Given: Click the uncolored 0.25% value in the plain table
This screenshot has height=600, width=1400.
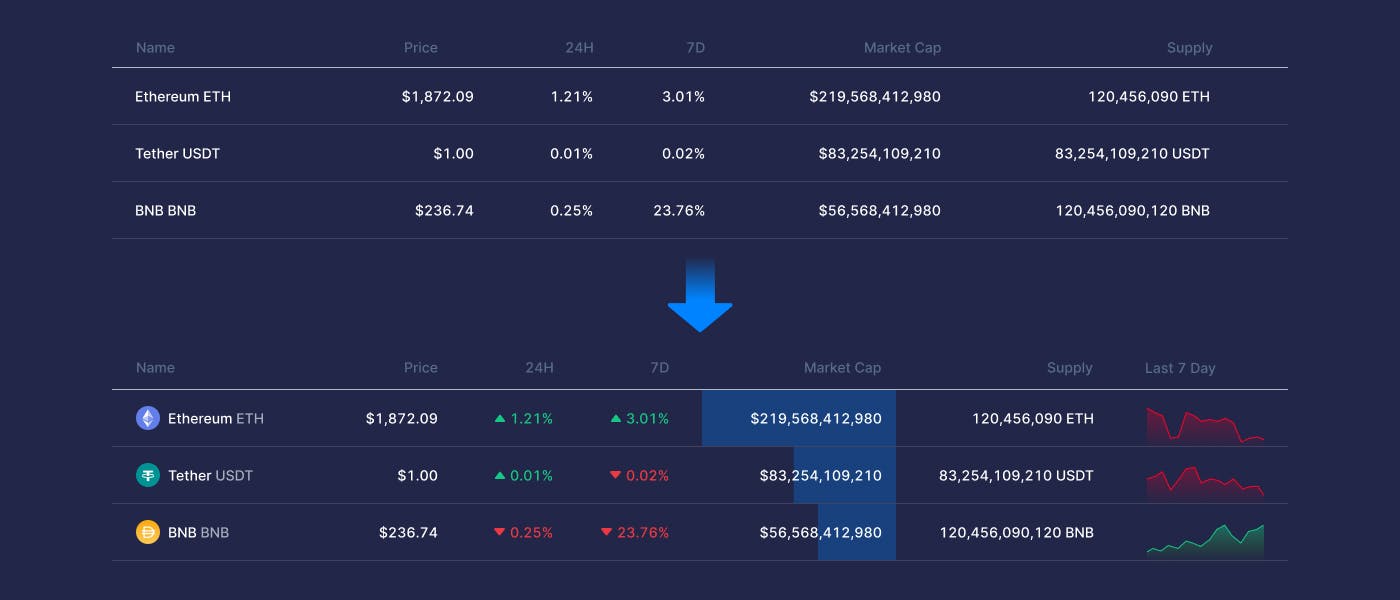Looking at the screenshot, I should point(572,211).
